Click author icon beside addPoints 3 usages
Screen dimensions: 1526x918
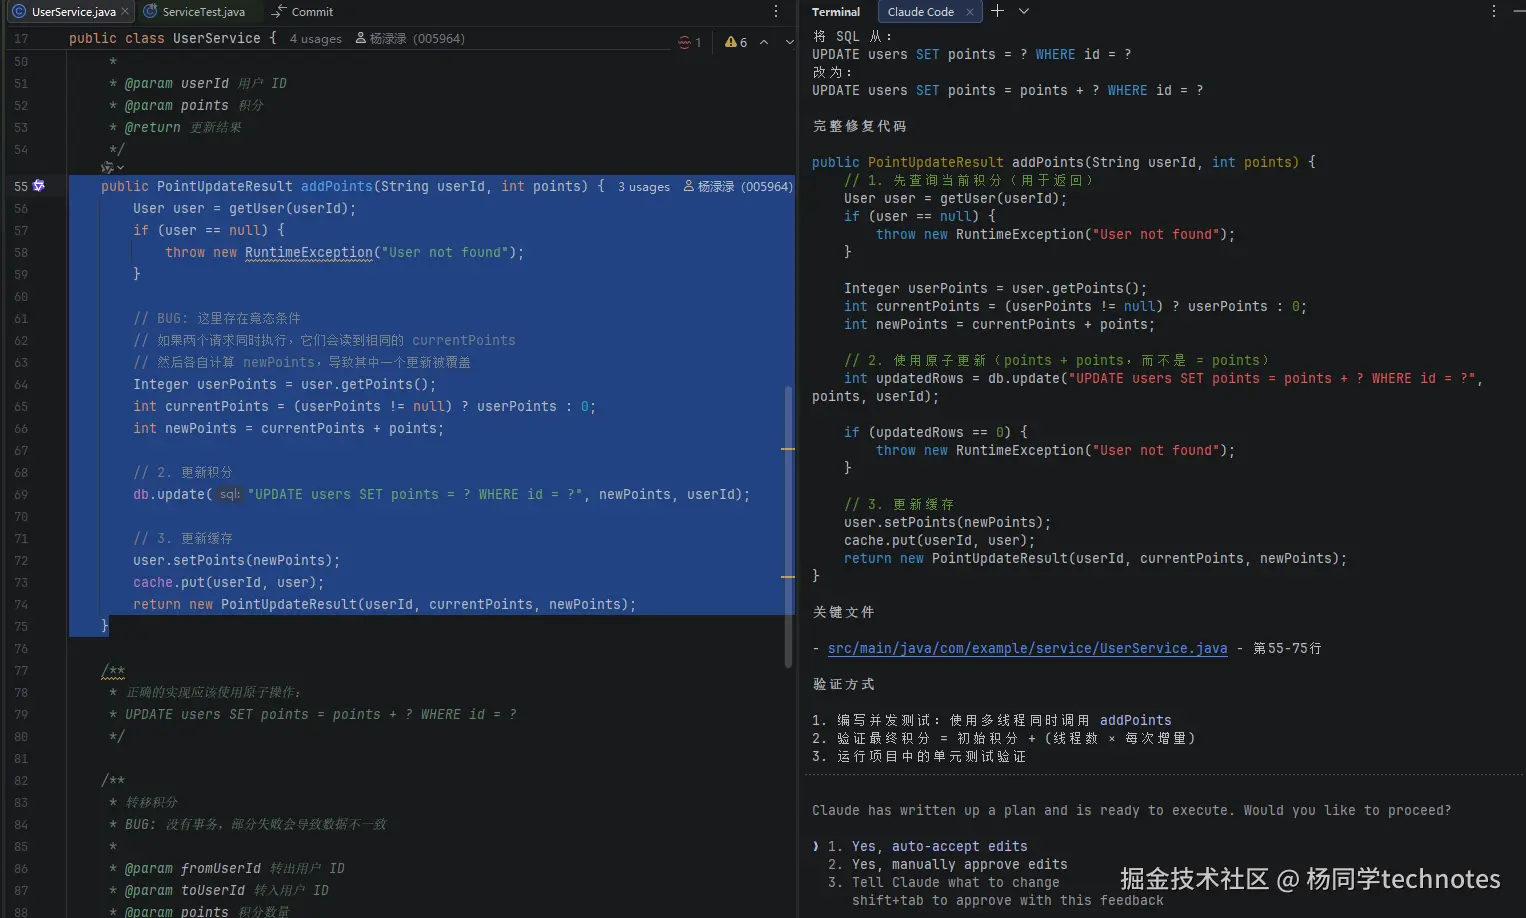(689, 186)
